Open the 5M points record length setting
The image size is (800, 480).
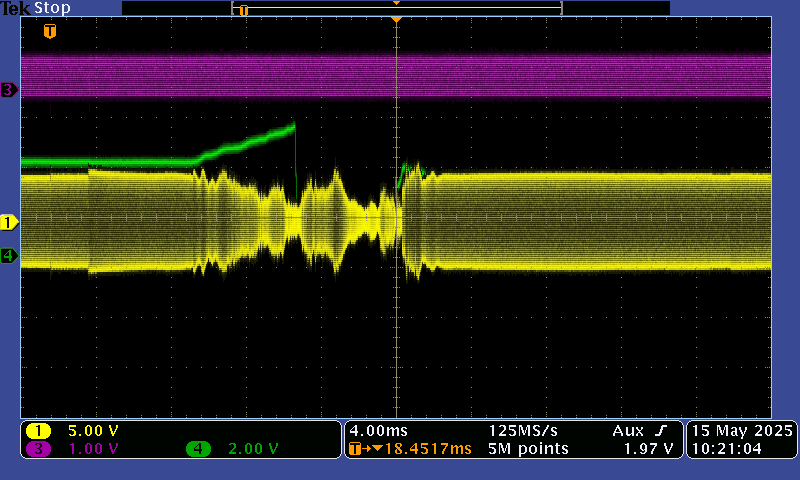pyautogui.click(x=528, y=449)
